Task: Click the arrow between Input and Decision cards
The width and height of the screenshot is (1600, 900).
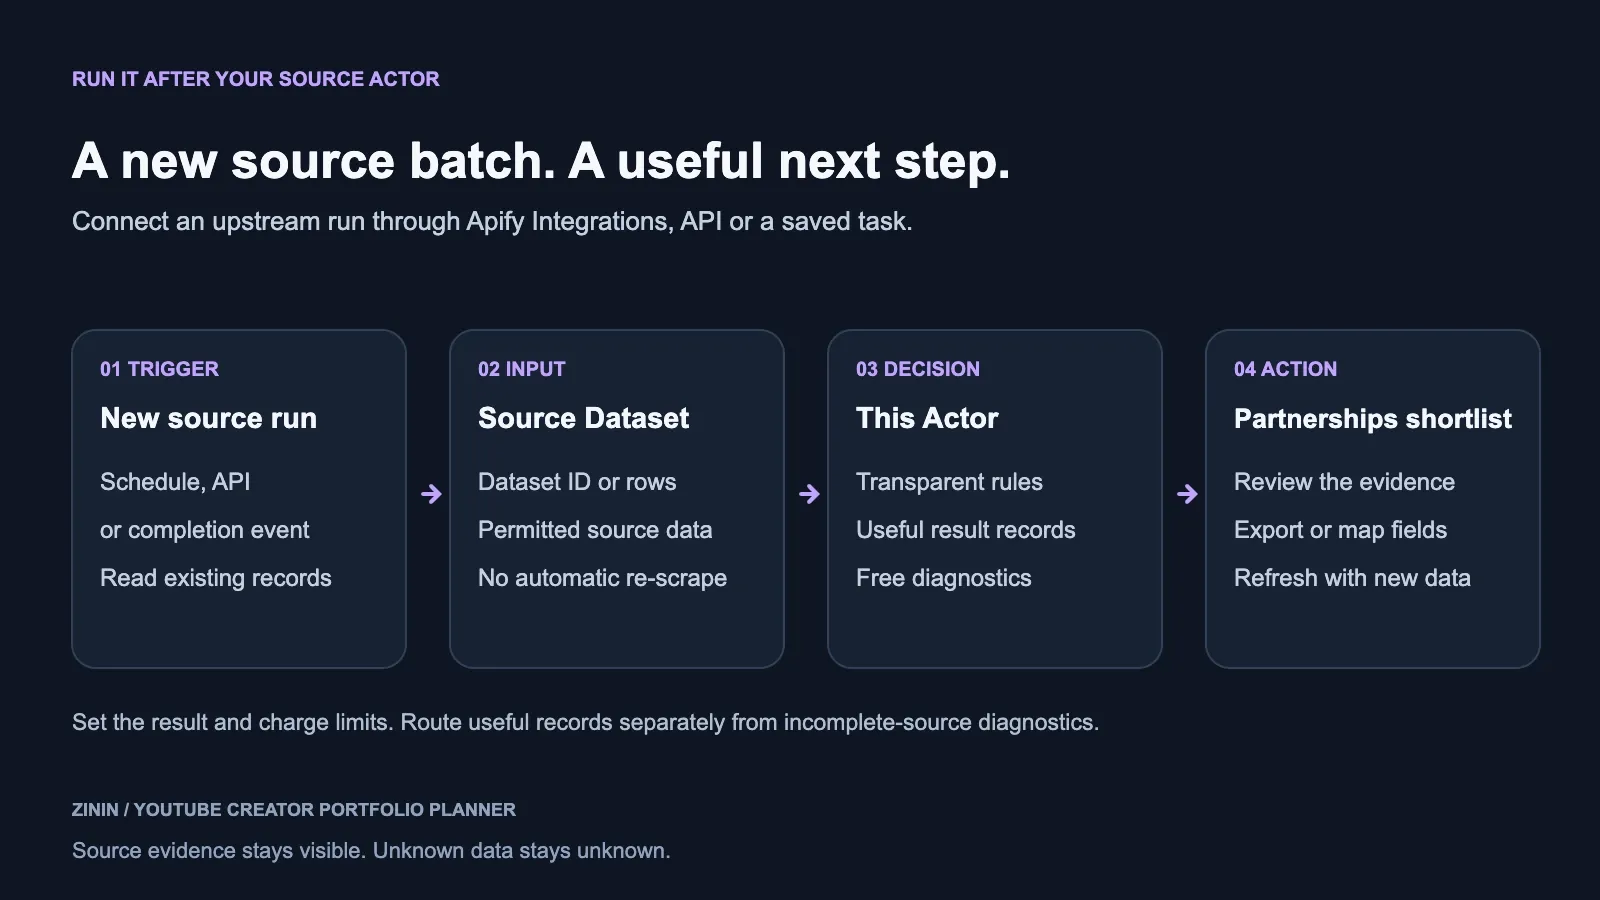Action: point(809,494)
